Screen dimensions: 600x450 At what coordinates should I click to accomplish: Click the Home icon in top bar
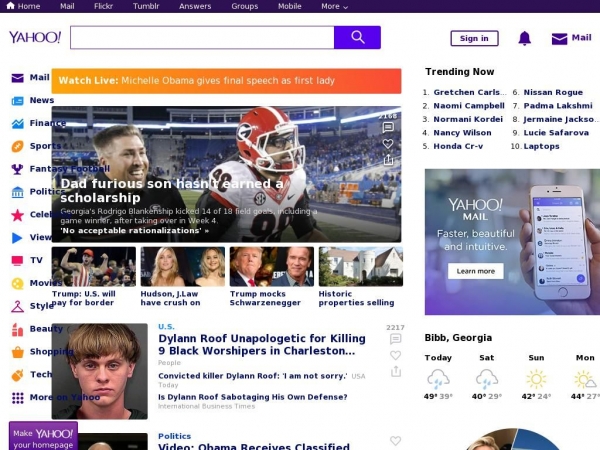click(10, 6)
